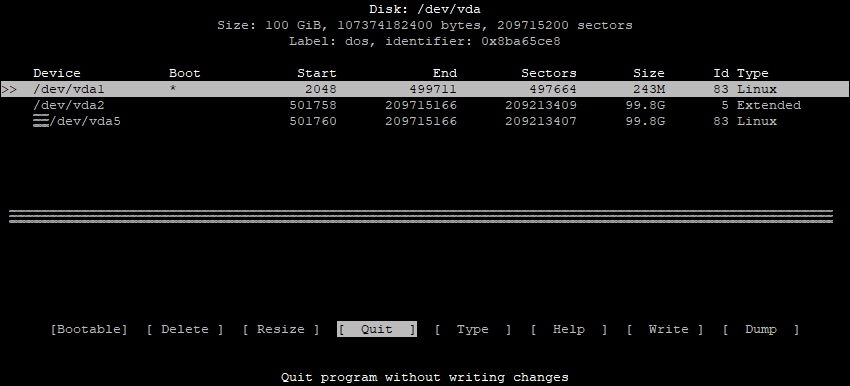
Task: Click the Boot column header
Action: [x=184, y=73]
